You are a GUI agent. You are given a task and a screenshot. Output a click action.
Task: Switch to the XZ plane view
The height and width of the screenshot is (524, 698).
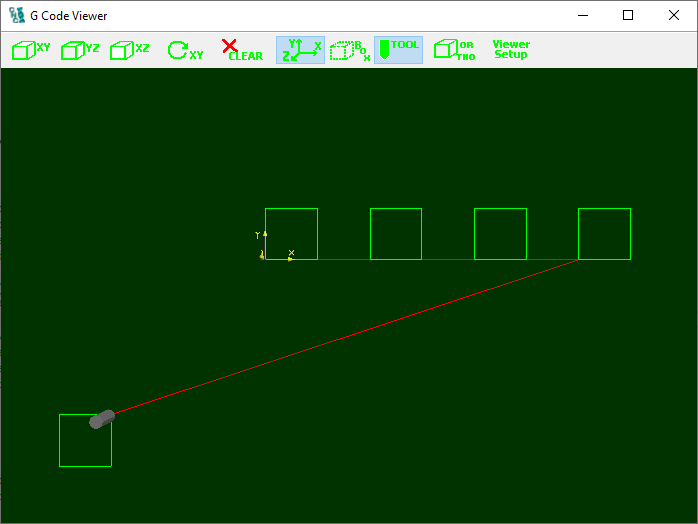(x=130, y=50)
